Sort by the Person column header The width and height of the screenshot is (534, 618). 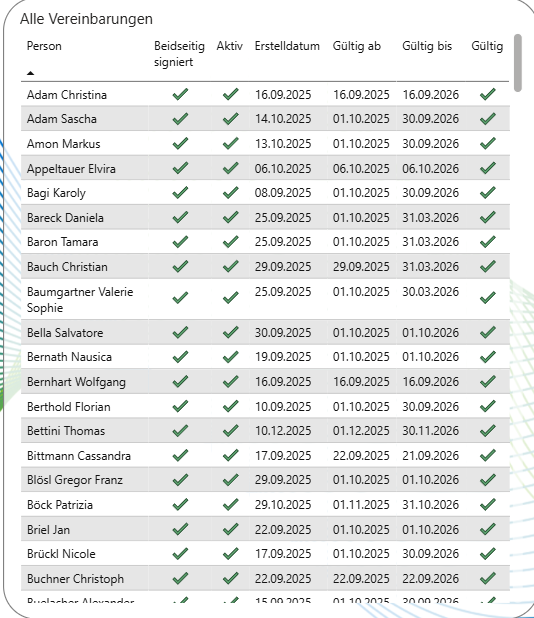(x=44, y=46)
